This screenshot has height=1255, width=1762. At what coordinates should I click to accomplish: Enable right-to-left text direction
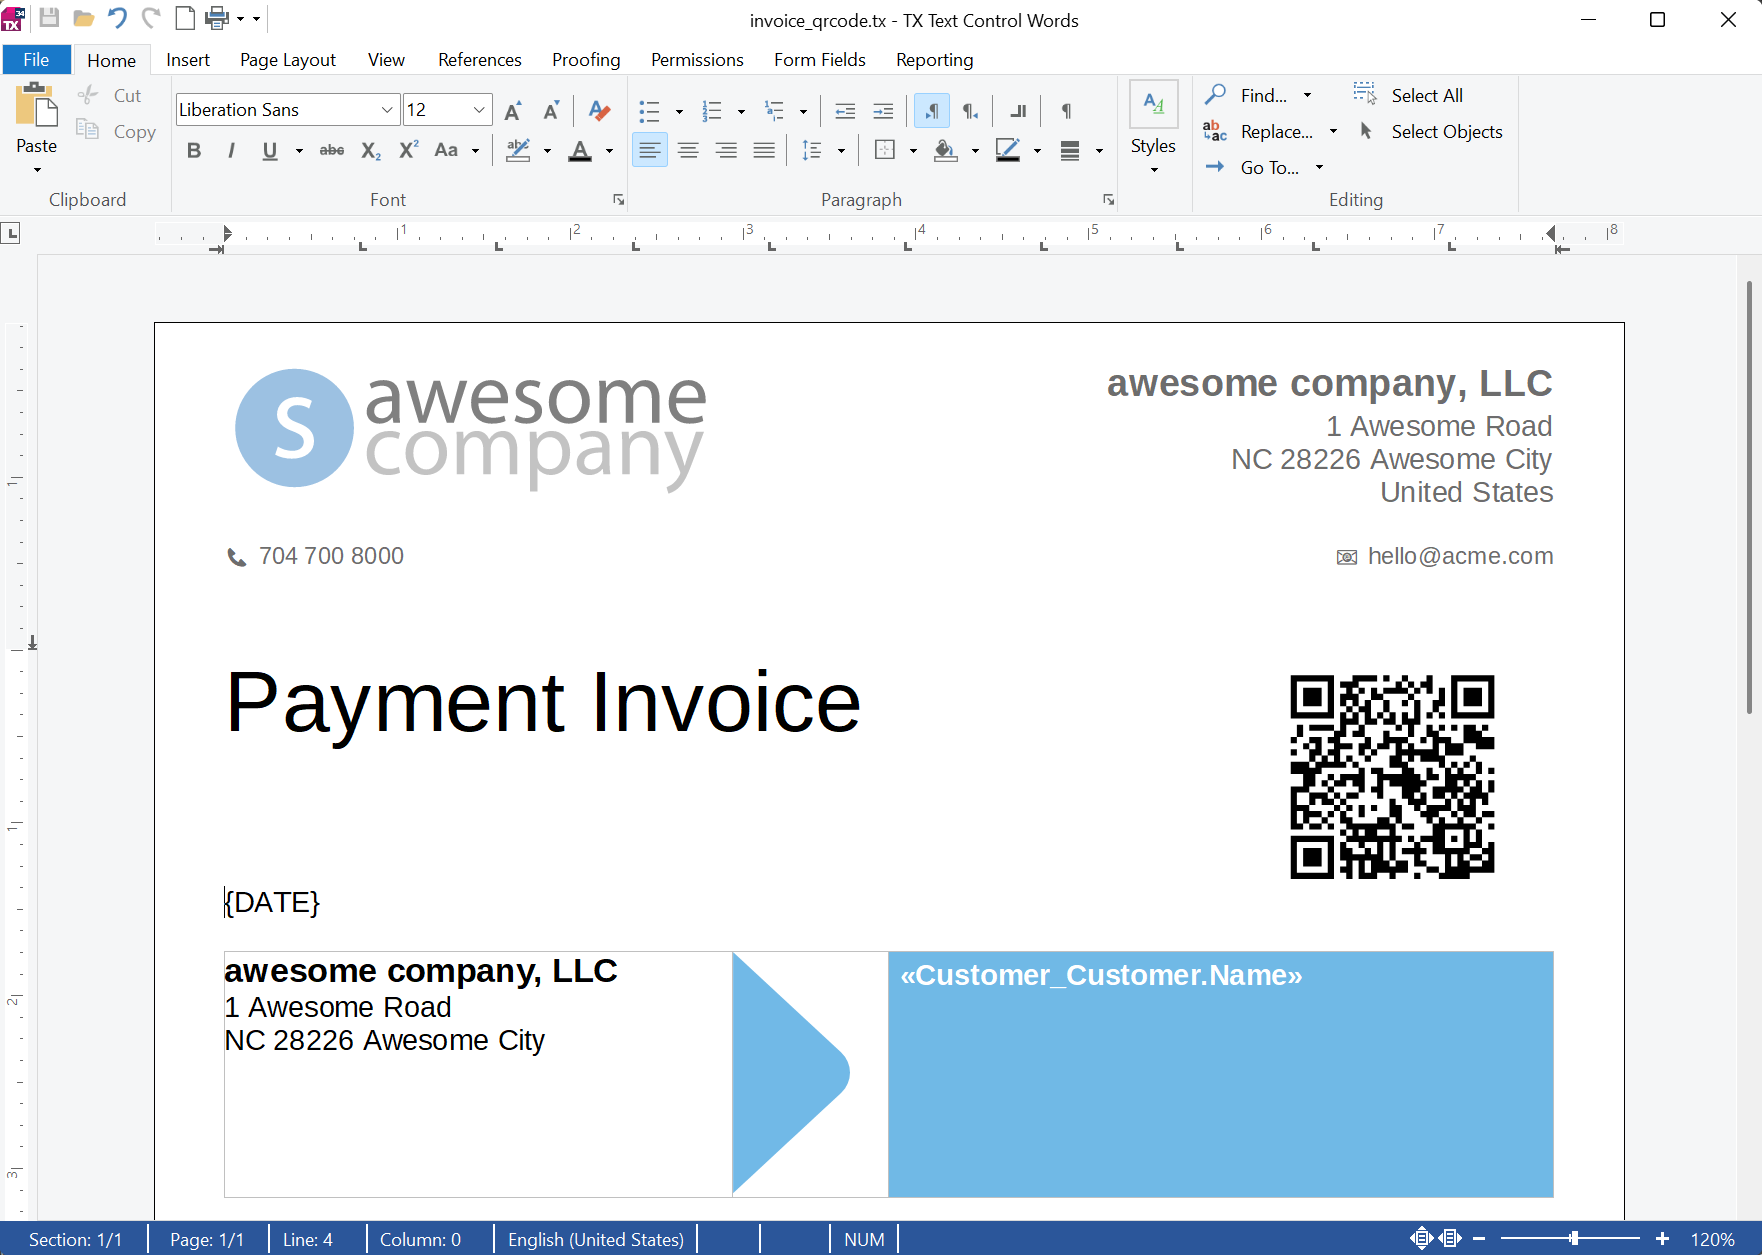pos(970,110)
